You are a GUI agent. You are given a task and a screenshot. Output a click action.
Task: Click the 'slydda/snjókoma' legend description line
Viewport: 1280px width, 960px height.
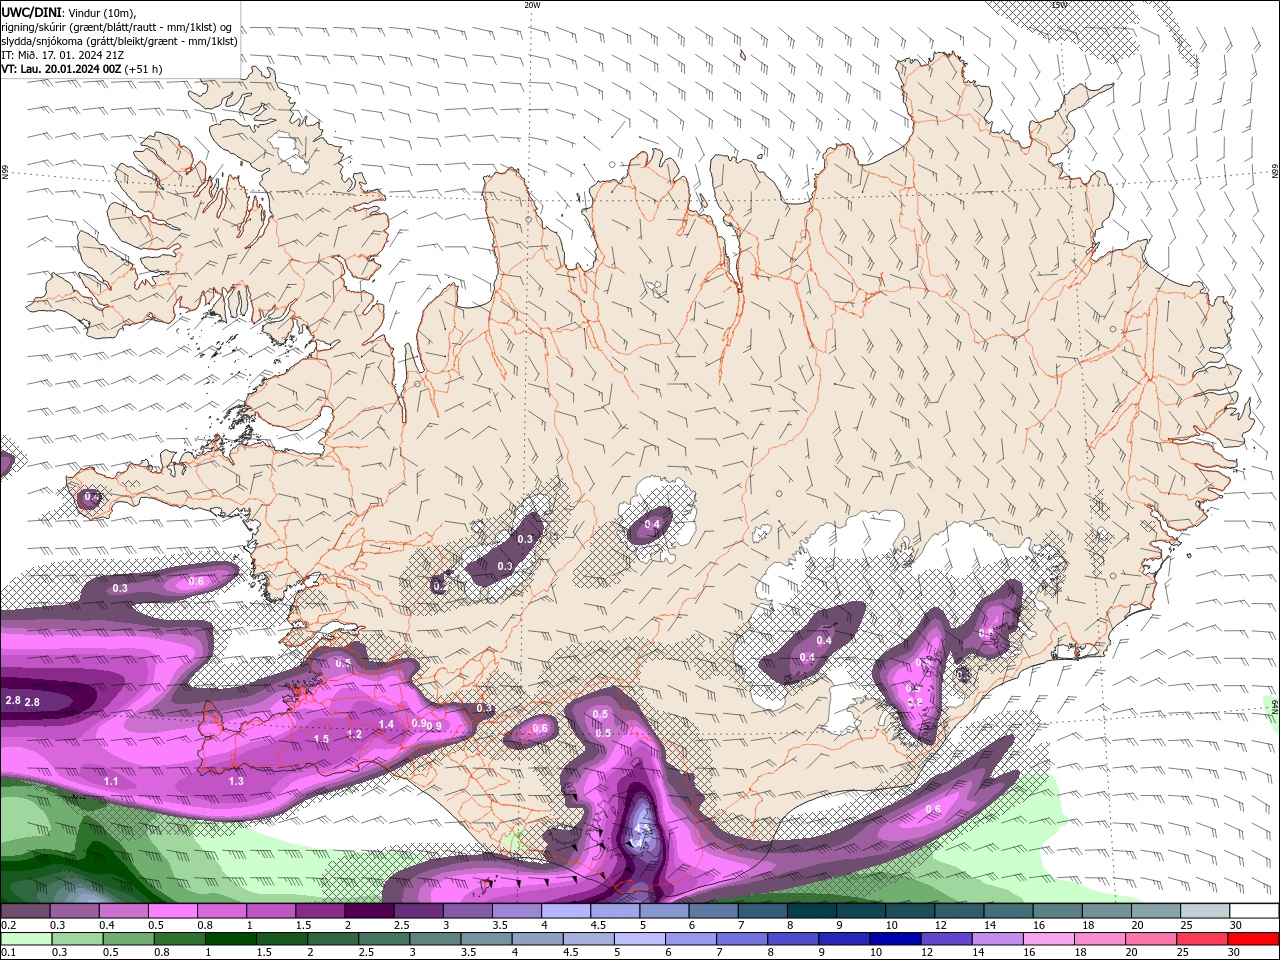point(120,41)
